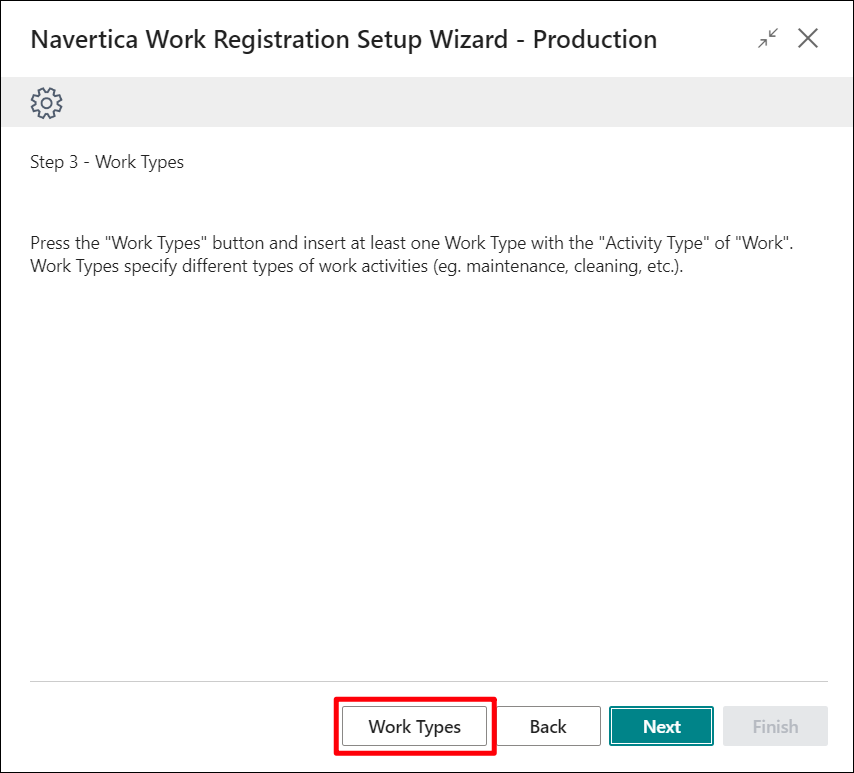Open the Work Types list
The width and height of the screenshot is (854, 773).
click(414, 726)
